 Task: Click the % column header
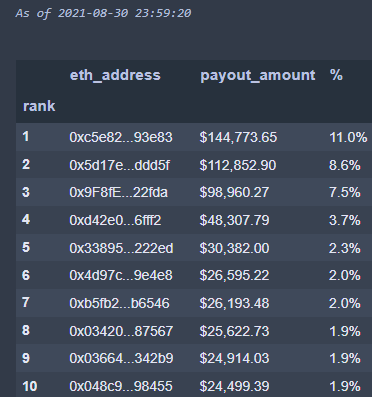tap(336, 75)
